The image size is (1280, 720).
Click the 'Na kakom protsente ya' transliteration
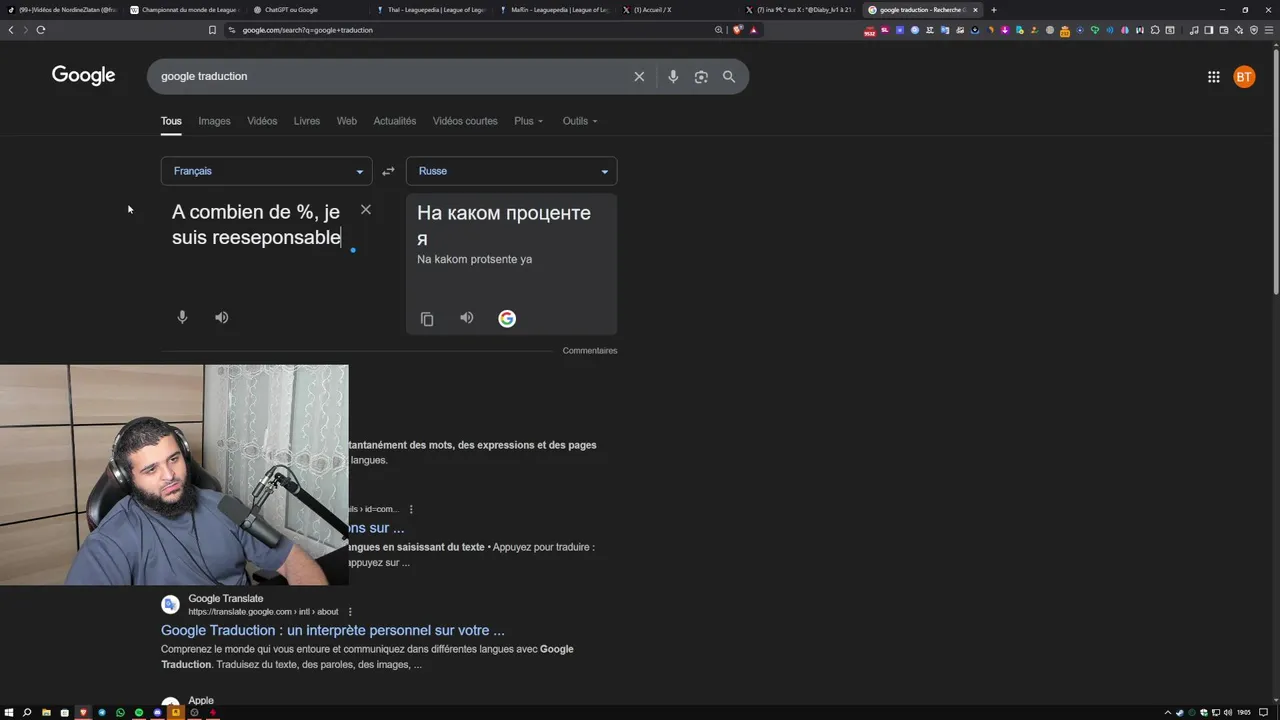click(x=474, y=259)
